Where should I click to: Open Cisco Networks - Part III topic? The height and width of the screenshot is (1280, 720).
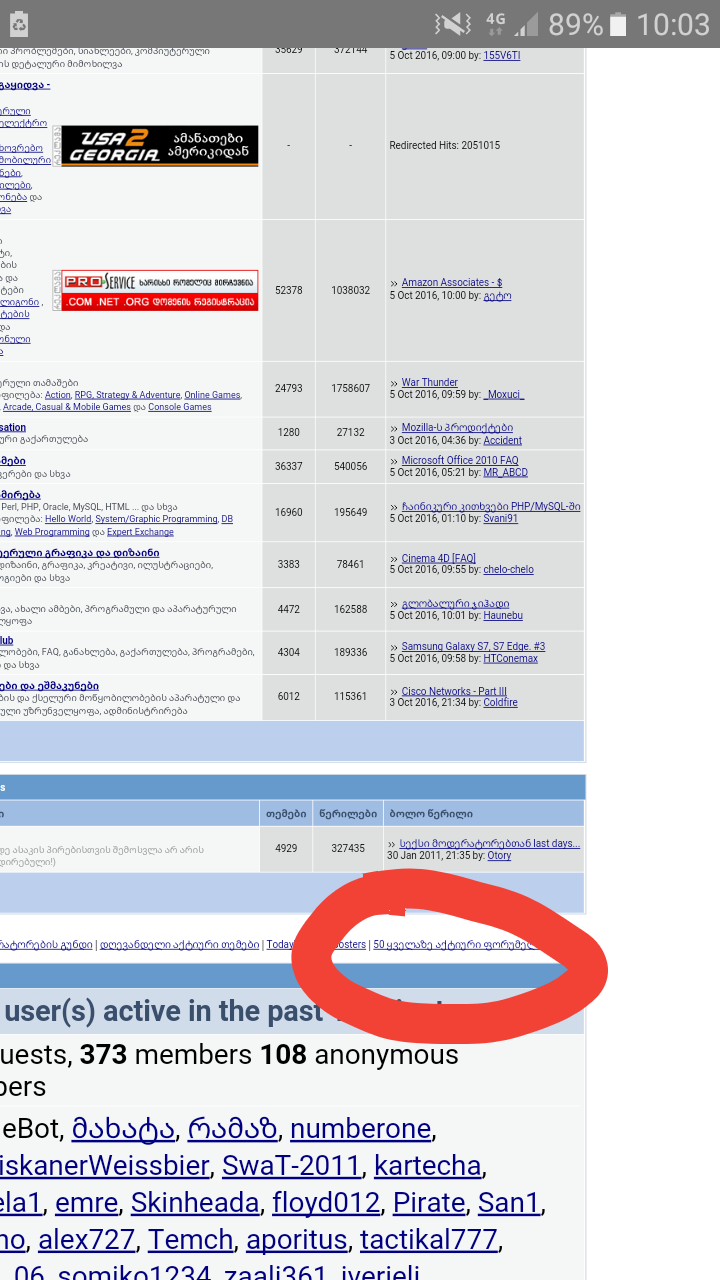point(454,691)
